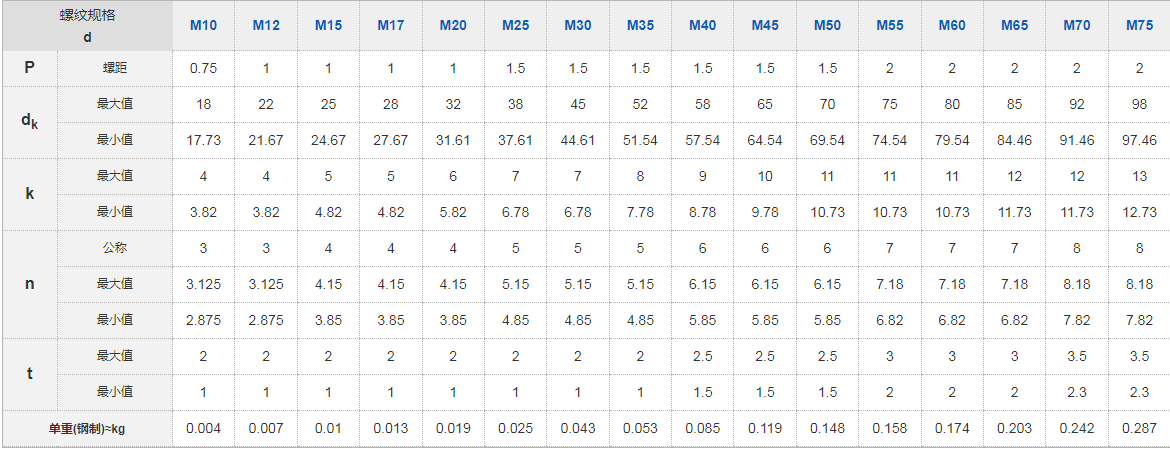Click the 螺纹规格 d header cell
This screenshot has height=449, width=1170.
[x=87, y=25]
